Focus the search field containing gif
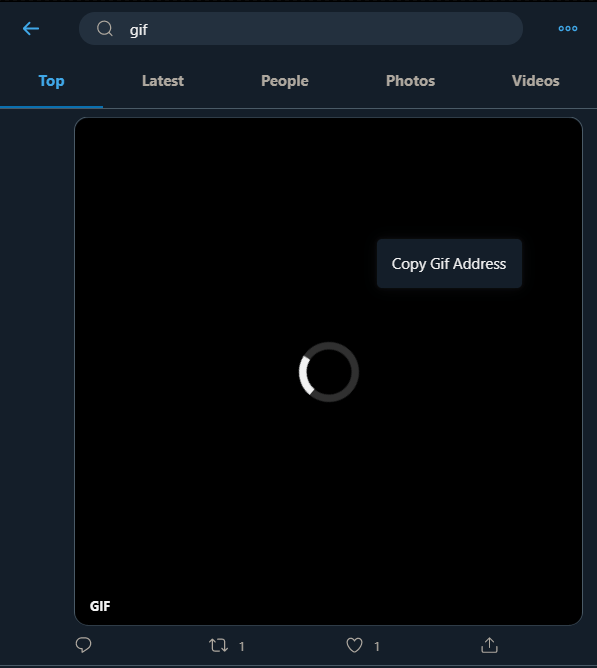Image resolution: width=597 pixels, height=668 pixels. (301, 29)
